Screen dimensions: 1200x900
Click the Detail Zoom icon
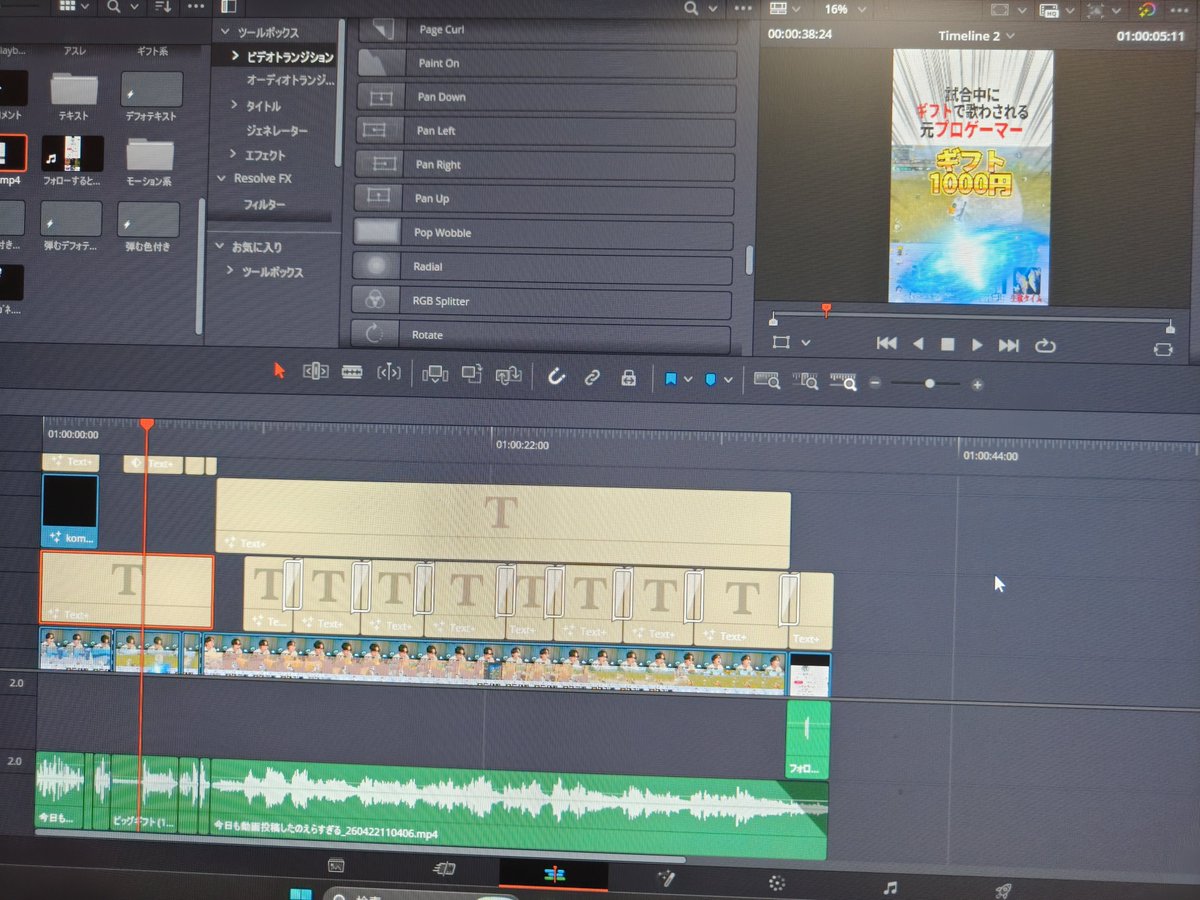(806, 381)
